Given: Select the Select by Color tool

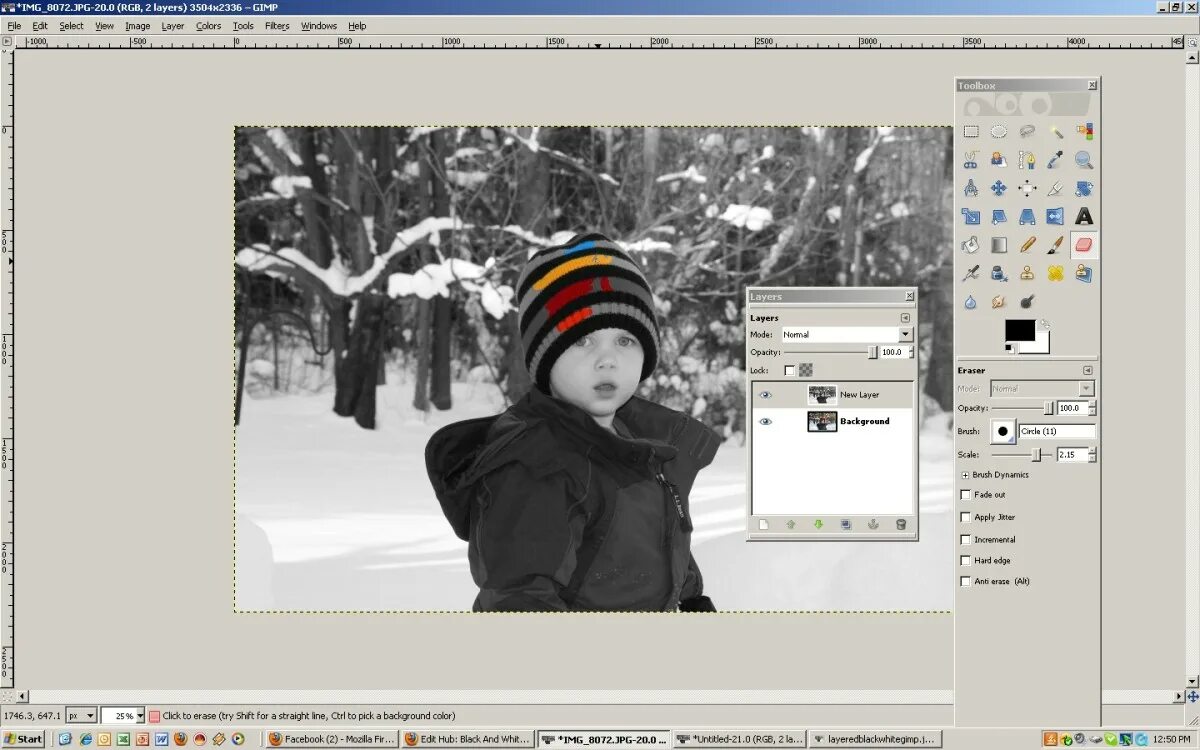Looking at the screenshot, I should (1084, 131).
